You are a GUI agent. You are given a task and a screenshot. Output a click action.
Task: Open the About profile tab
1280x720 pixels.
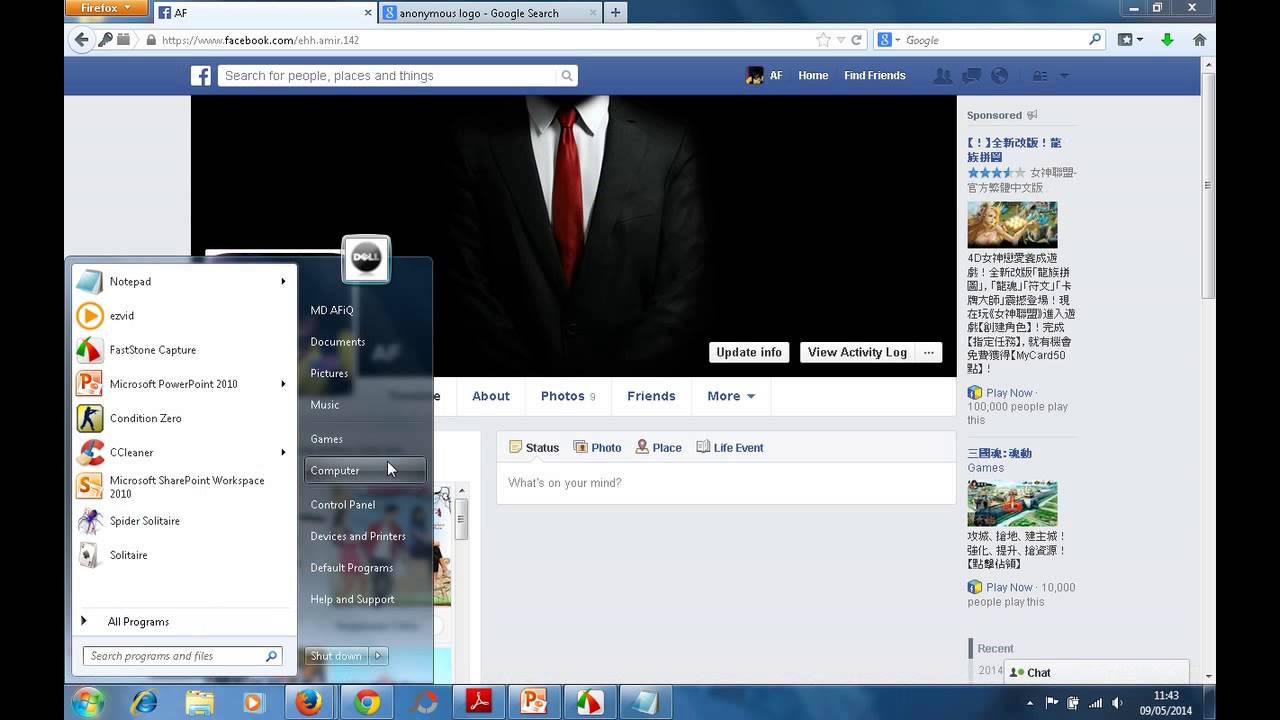pos(491,396)
